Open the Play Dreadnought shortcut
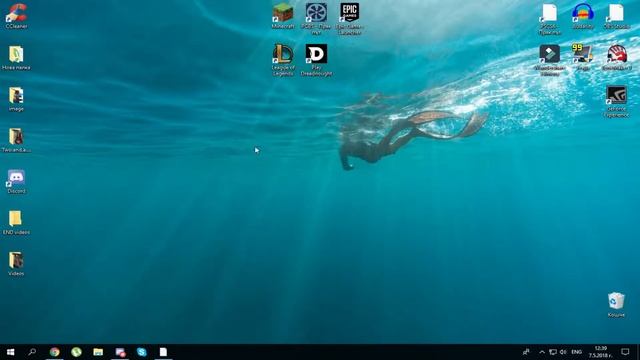The image size is (640, 360). tap(316, 60)
